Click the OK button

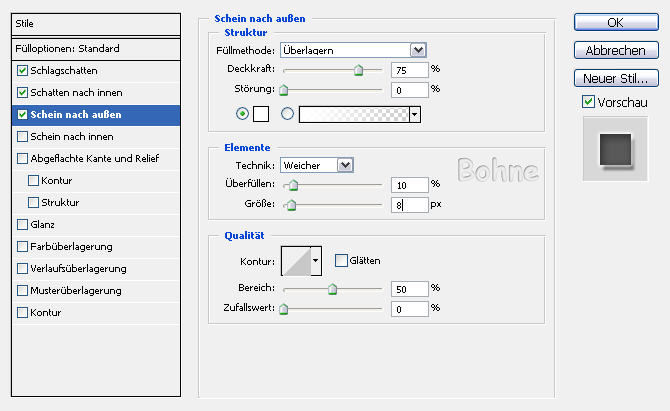[615, 22]
